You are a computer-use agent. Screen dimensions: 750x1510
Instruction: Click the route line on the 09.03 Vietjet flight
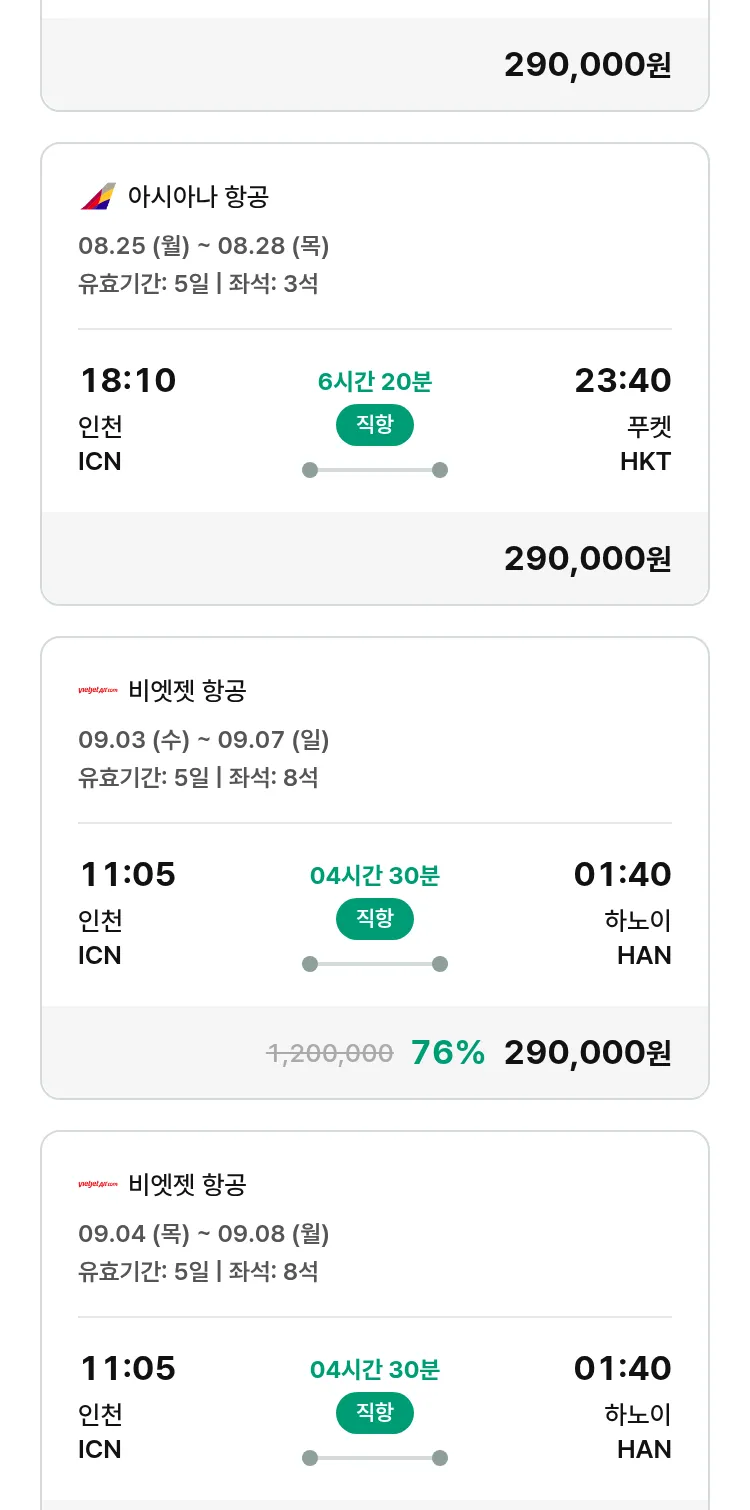[374, 964]
